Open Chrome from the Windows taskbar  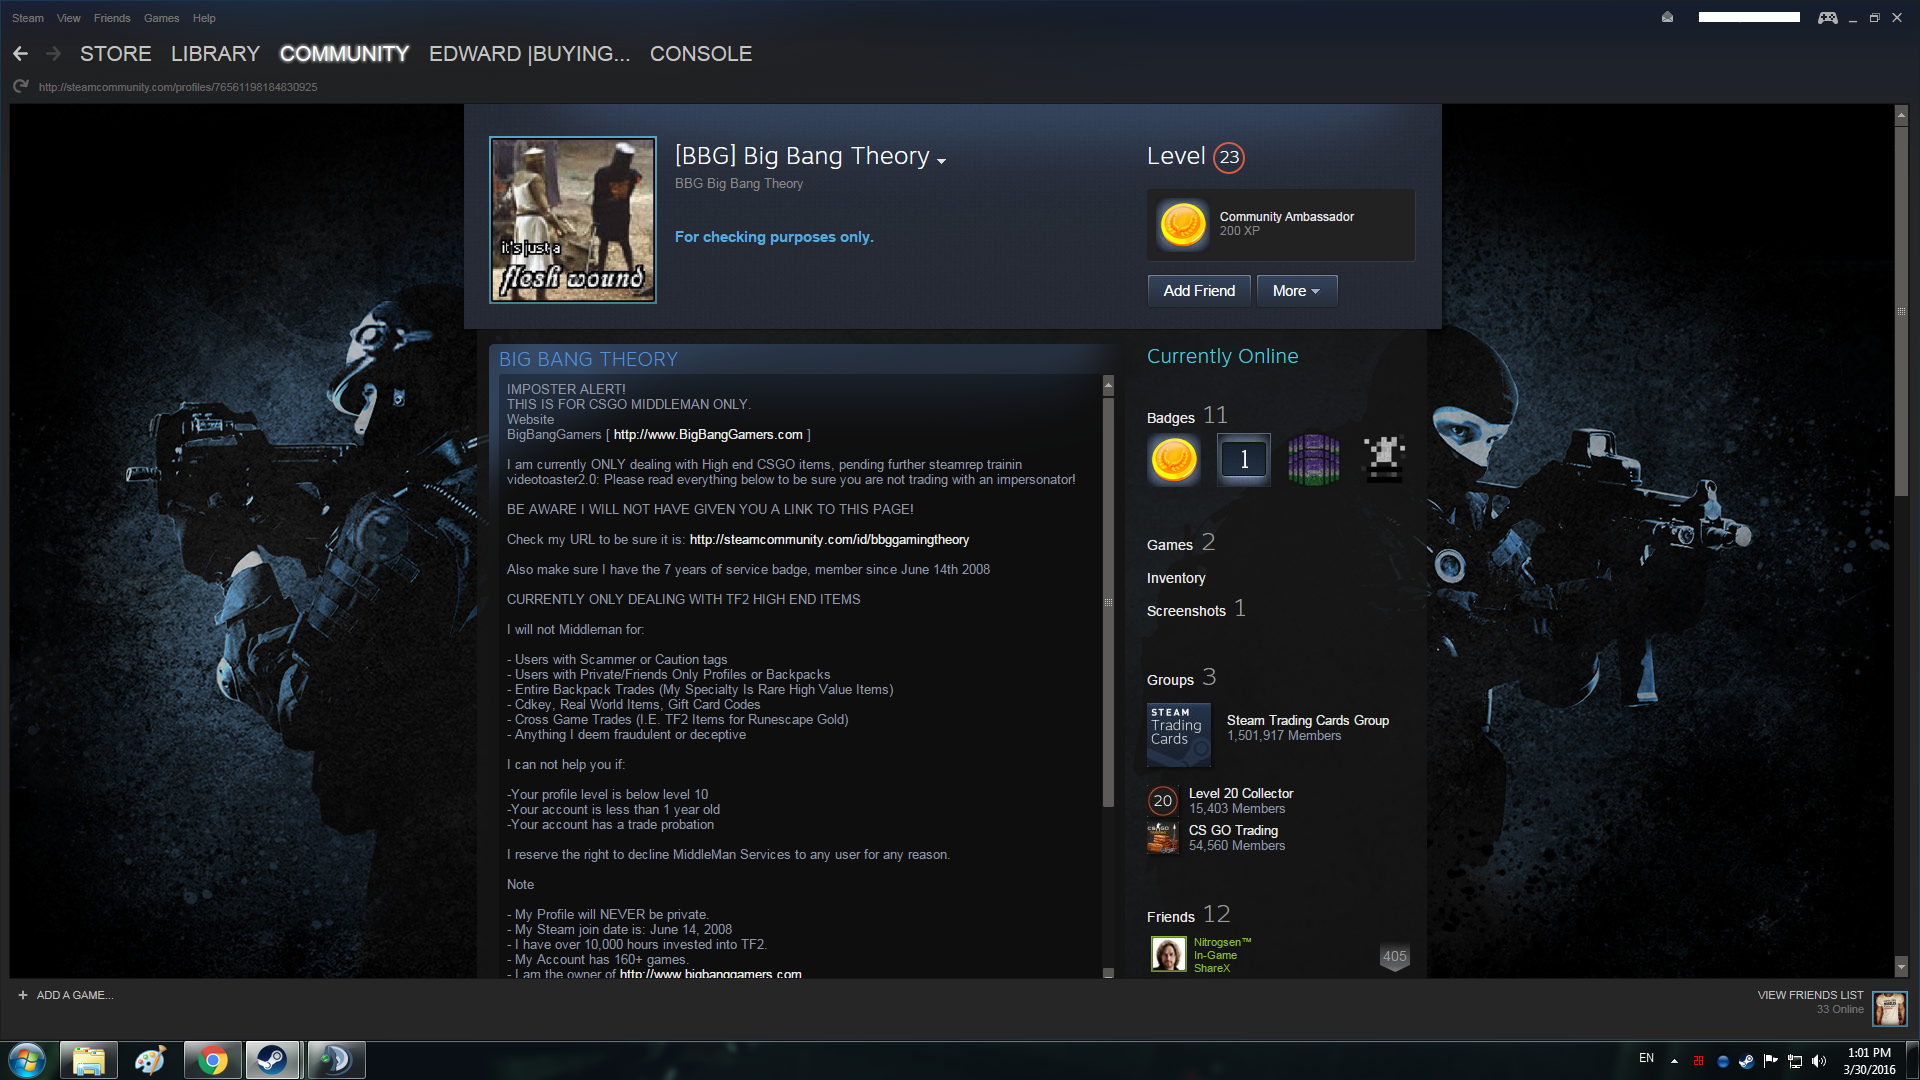coord(212,1060)
